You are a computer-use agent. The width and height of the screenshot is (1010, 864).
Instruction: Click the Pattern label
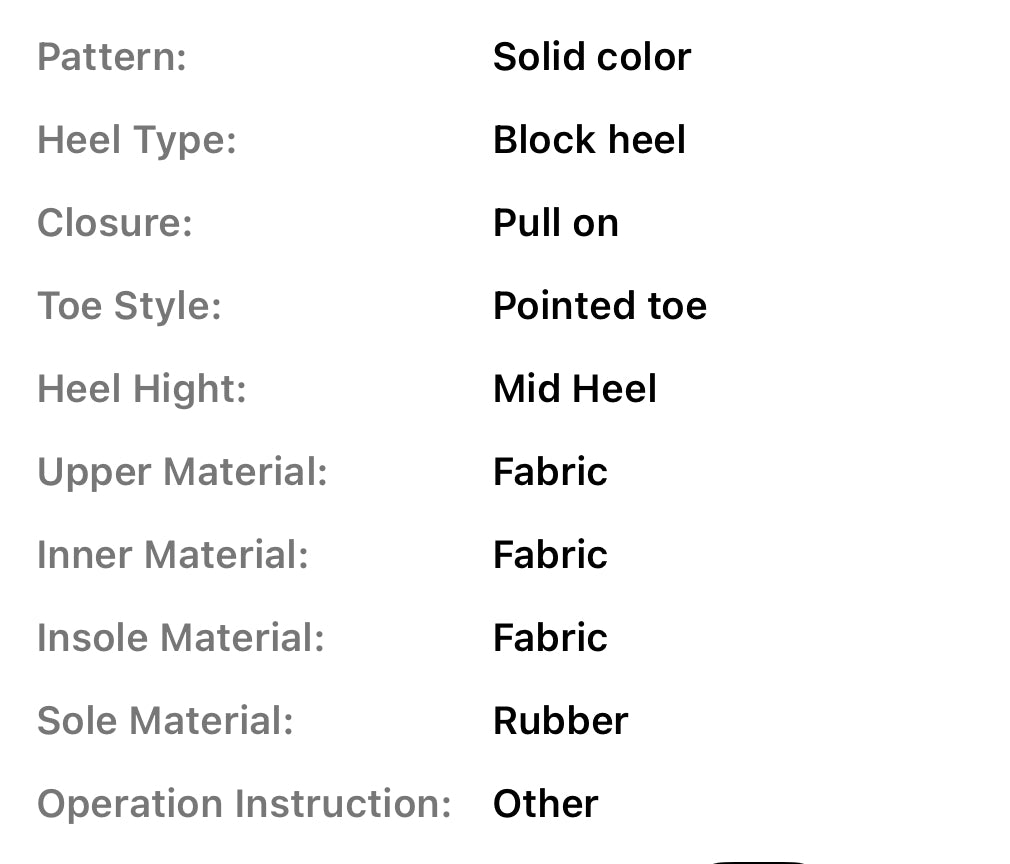112,57
